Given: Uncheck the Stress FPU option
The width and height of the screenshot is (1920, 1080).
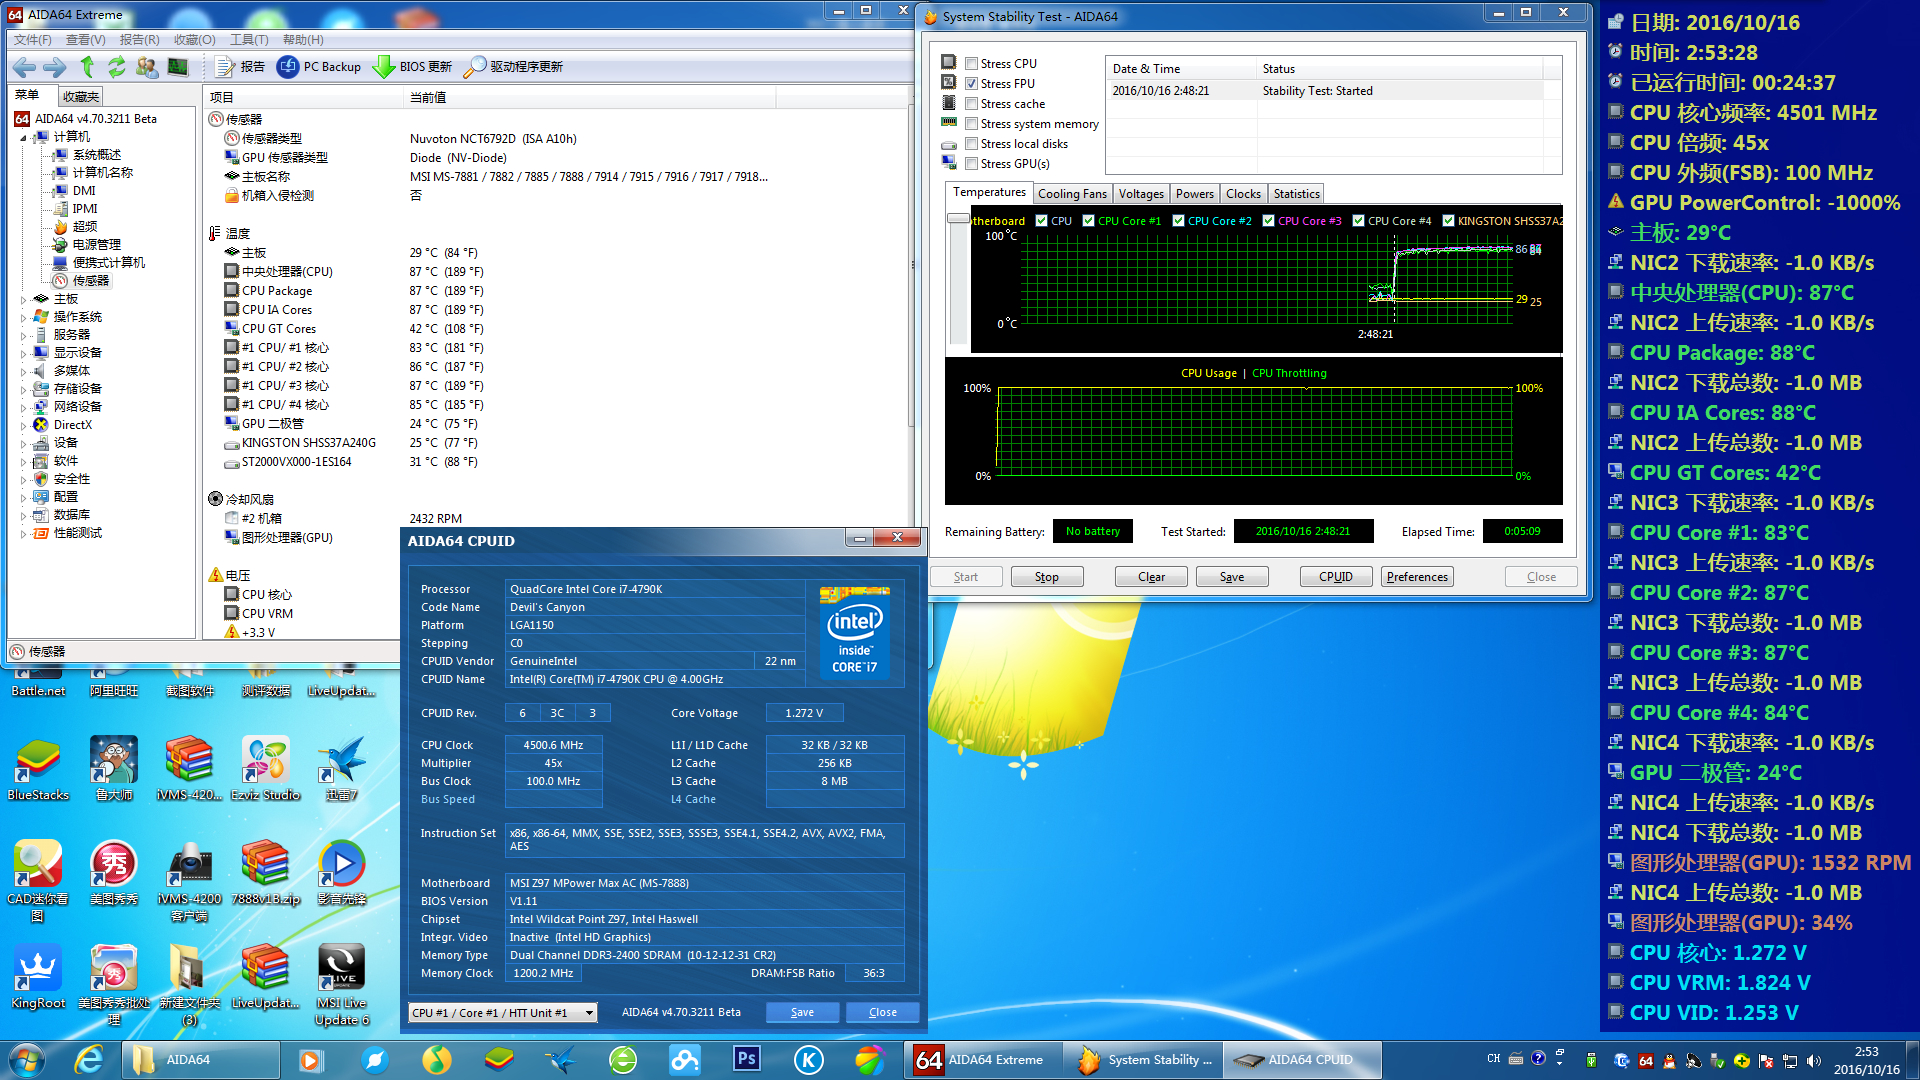Looking at the screenshot, I should (x=971, y=84).
